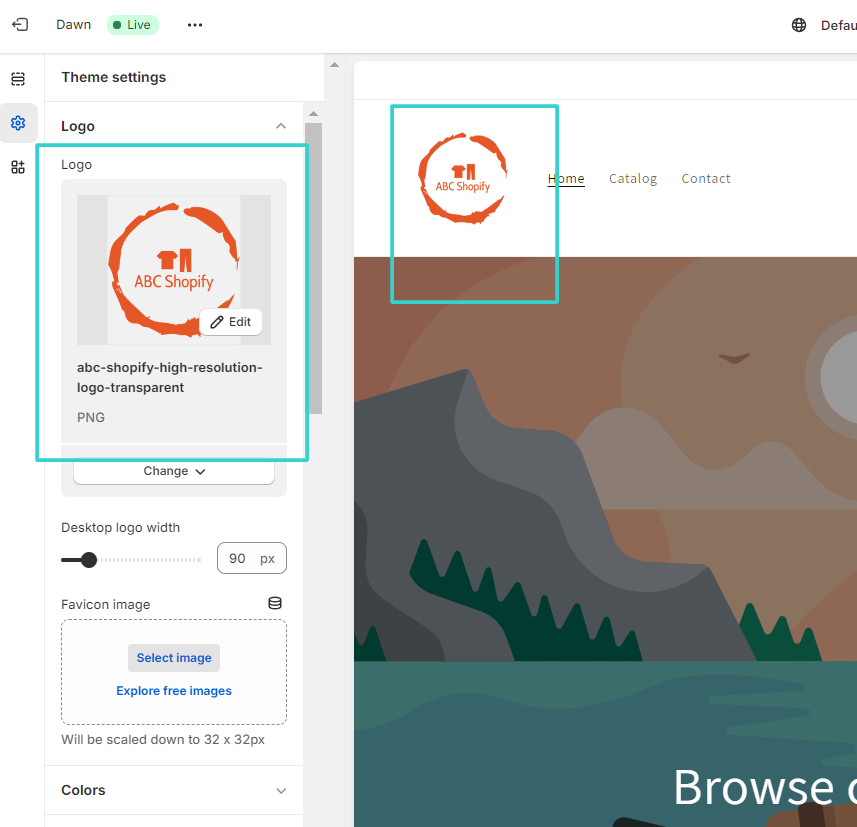Click the Live status badge
Image resolution: width=857 pixels, height=827 pixels.
click(x=132, y=24)
